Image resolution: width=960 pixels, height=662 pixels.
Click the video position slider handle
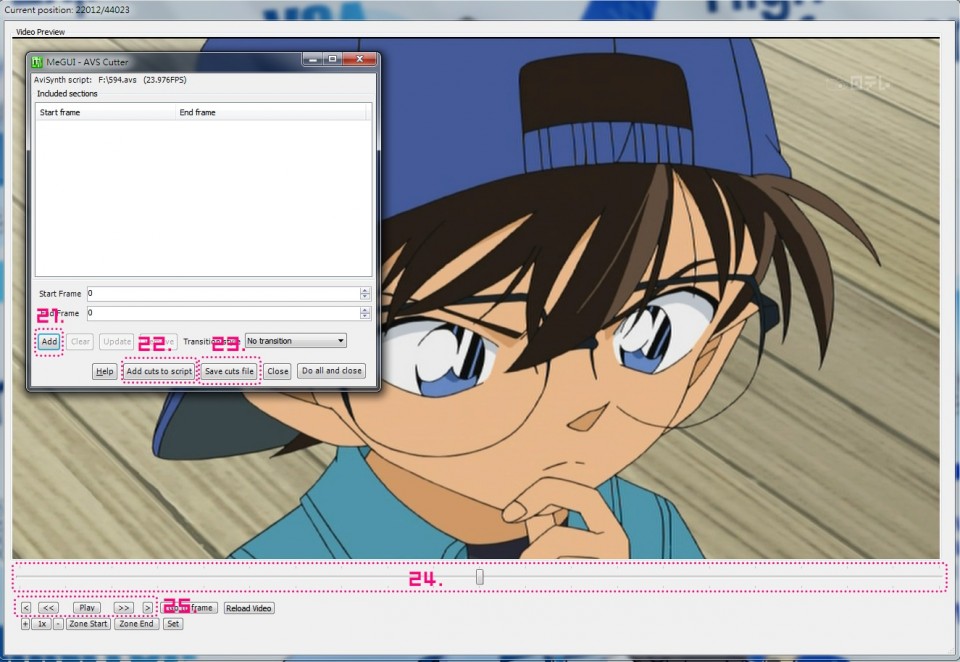pyautogui.click(x=480, y=577)
